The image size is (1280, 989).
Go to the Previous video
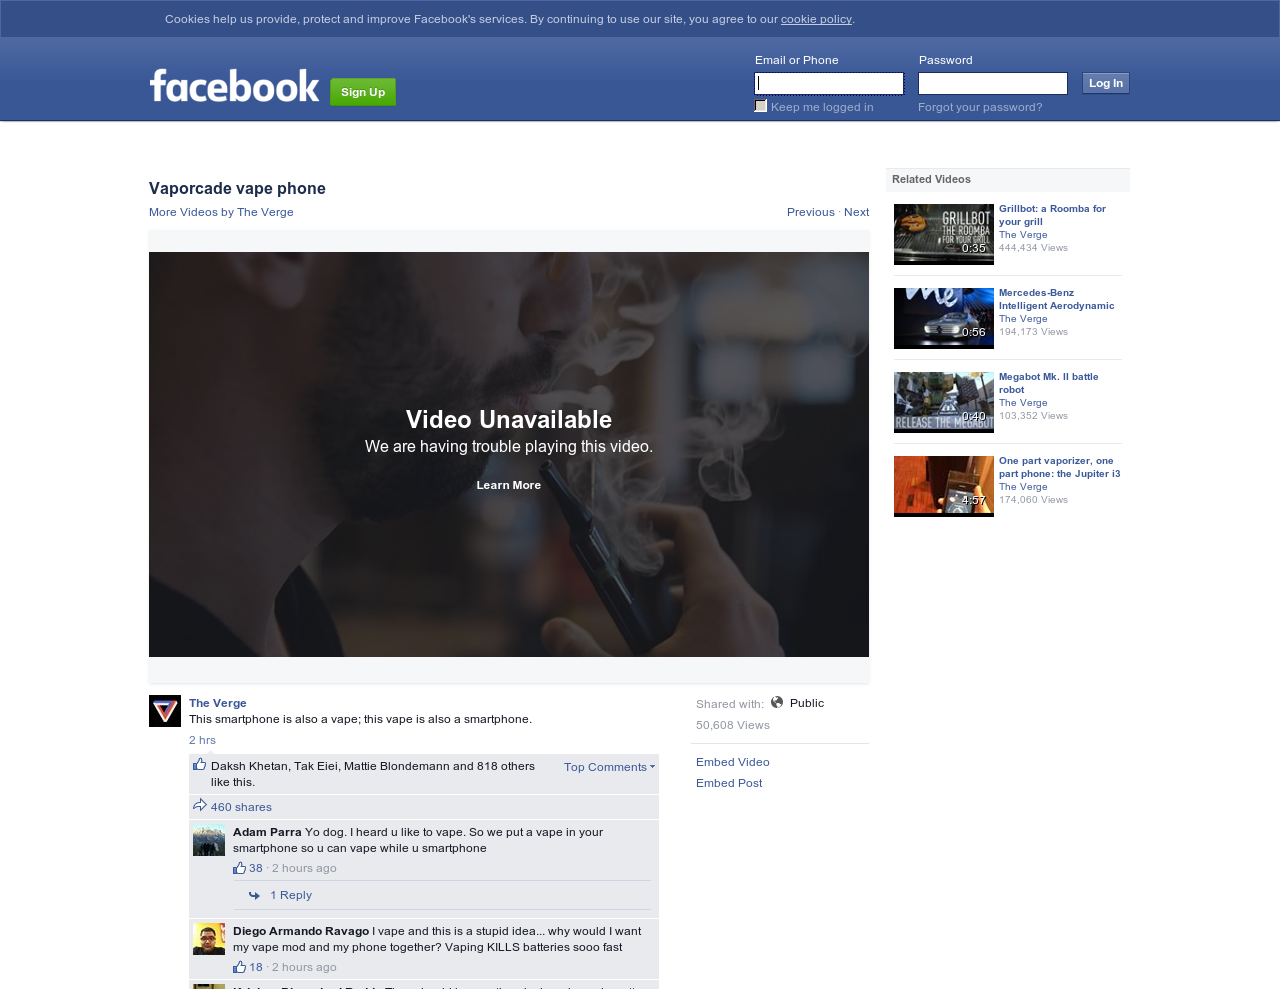coord(811,212)
